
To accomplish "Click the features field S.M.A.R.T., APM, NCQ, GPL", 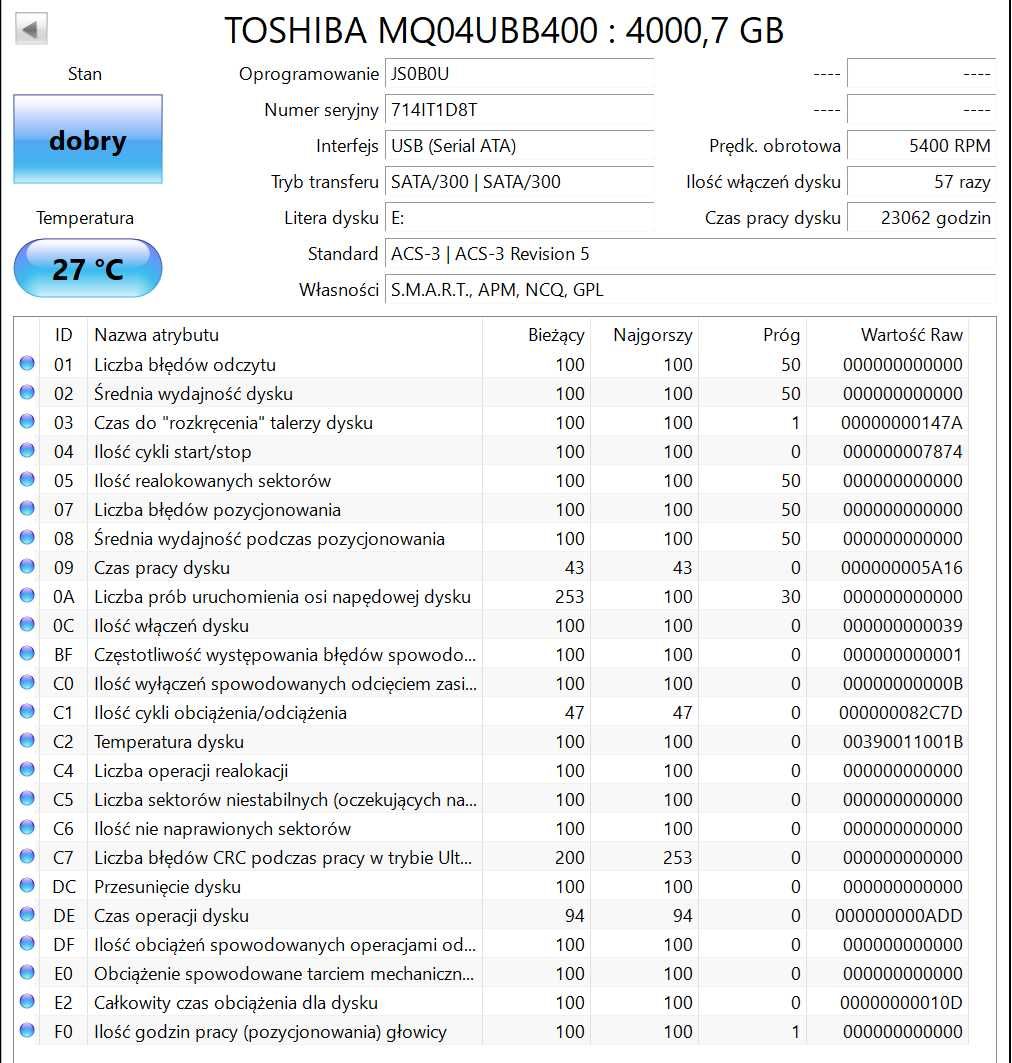I will (691, 289).
